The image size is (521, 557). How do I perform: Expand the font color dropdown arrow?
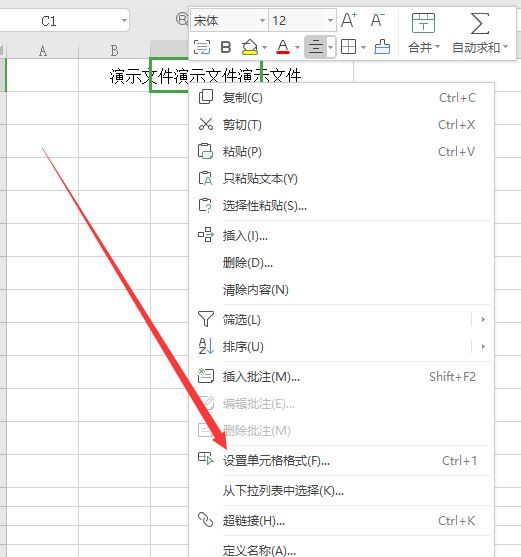click(x=297, y=47)
